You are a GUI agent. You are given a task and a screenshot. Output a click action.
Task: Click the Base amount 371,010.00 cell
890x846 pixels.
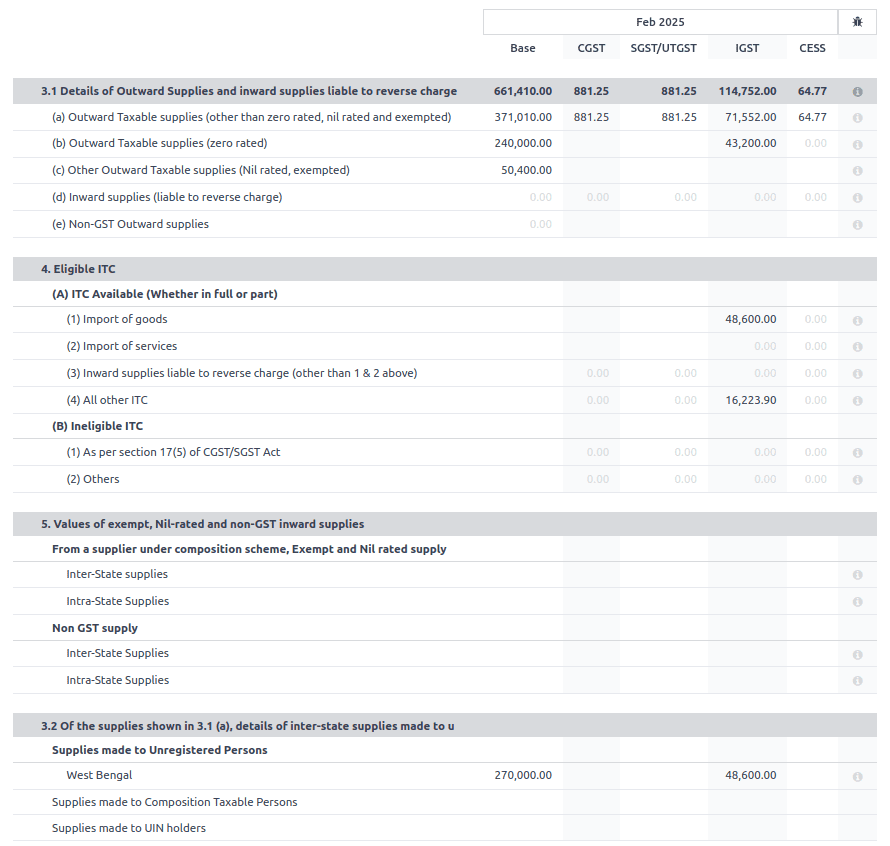pos(522,117)
